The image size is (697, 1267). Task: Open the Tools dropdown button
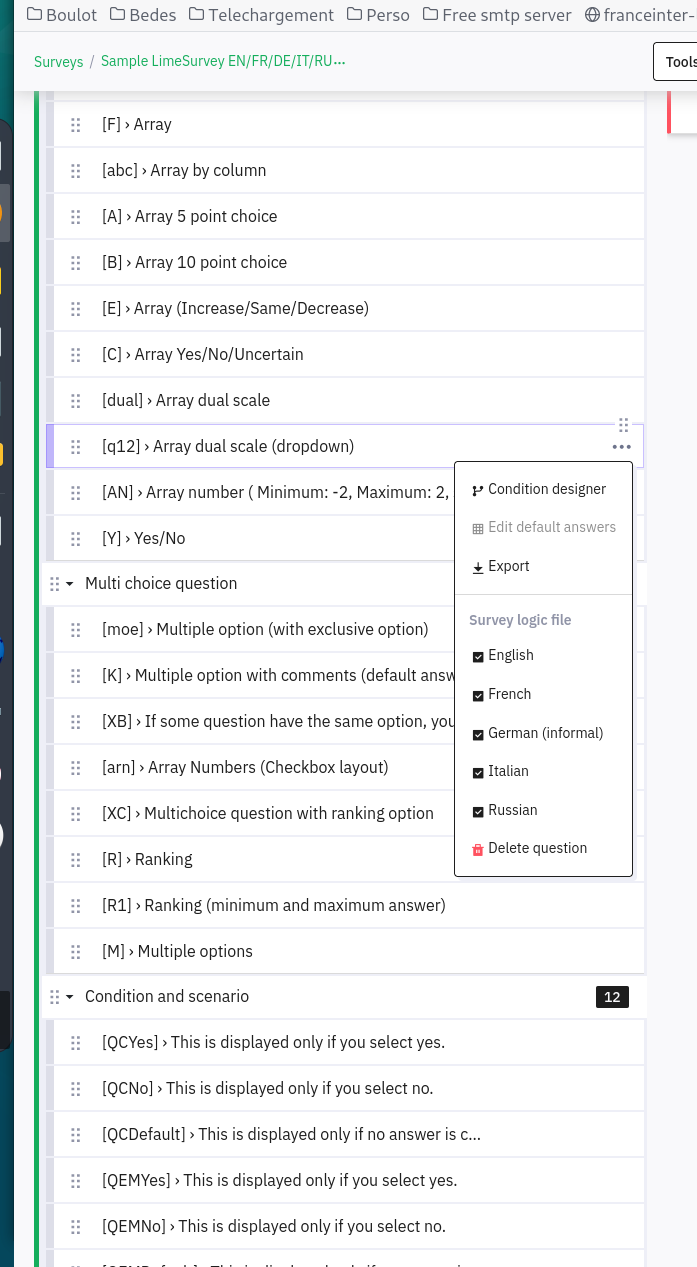point(678,62)
